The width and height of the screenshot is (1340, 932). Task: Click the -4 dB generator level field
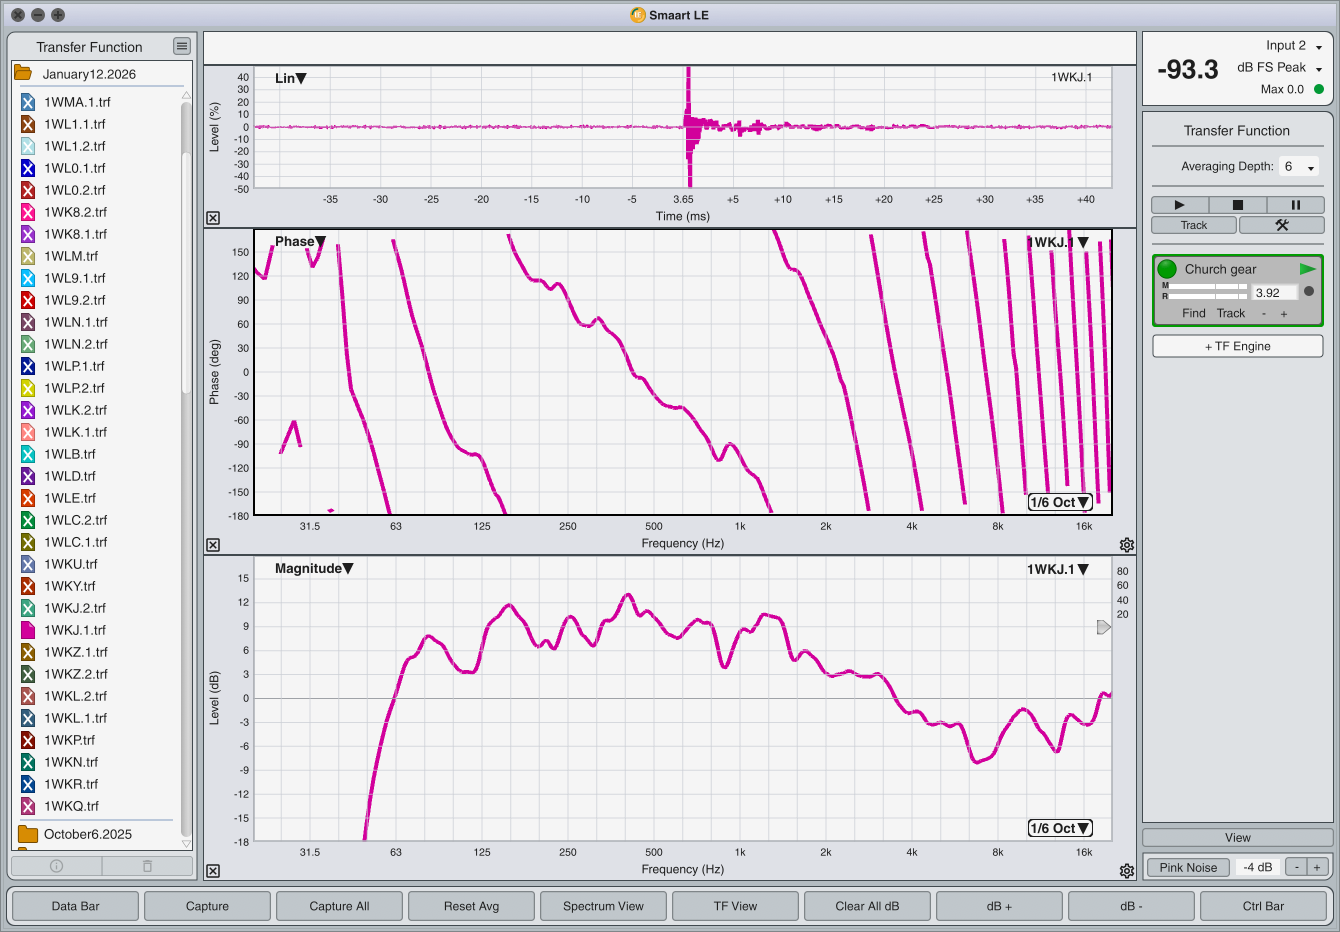1258,867
